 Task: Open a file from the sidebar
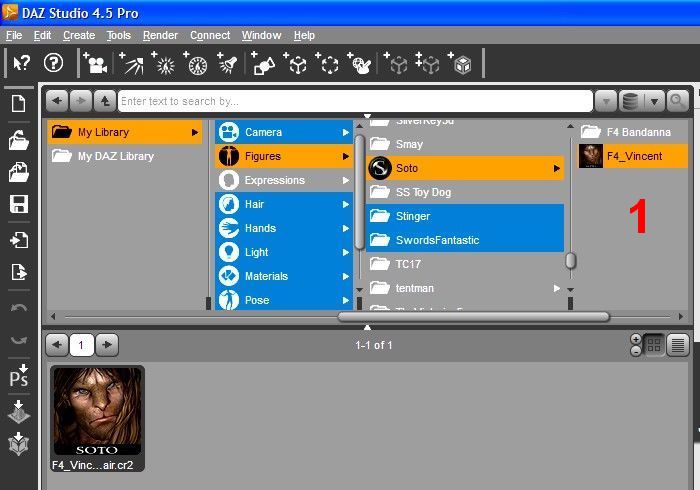[x=19, y=140]
